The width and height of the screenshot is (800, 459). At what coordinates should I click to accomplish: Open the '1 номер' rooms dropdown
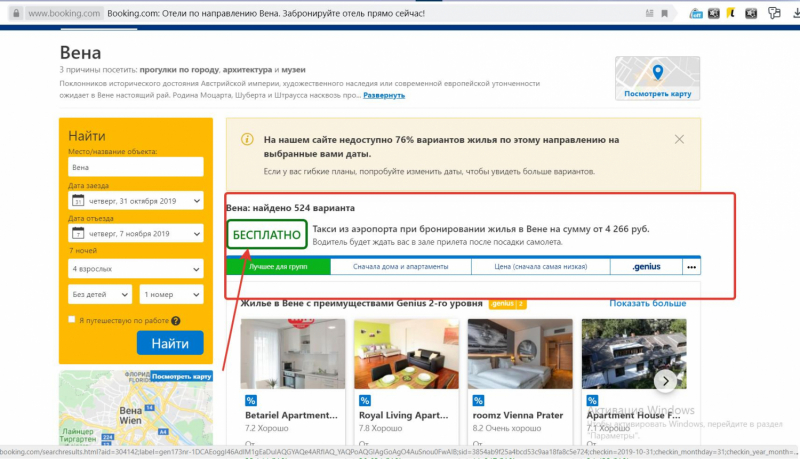[171, 294]
